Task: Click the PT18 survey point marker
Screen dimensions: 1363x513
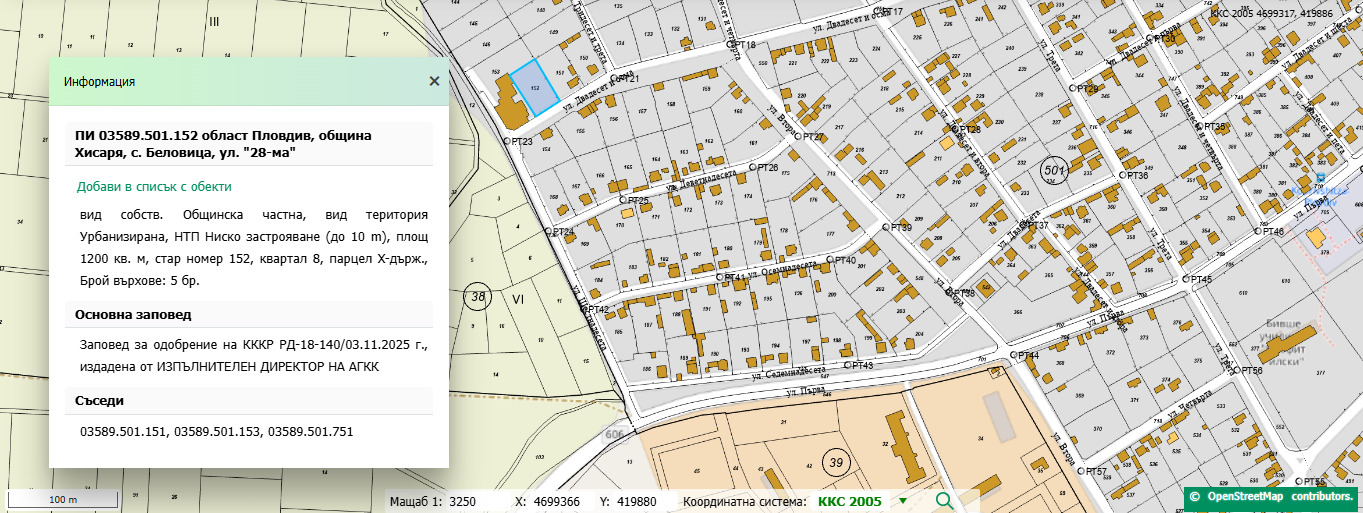Action: (x=730, y=45)
